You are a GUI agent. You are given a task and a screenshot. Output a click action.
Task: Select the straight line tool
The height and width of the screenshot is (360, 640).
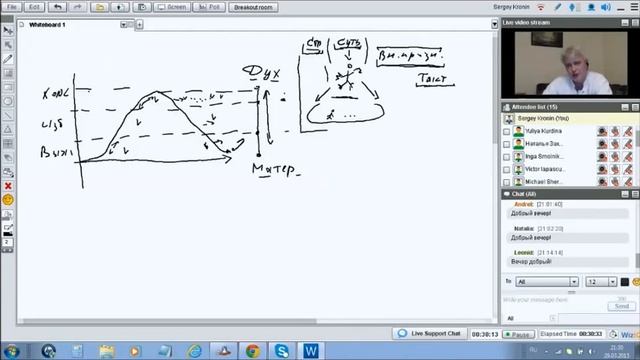pyautogui.click(x=8, y=116)
